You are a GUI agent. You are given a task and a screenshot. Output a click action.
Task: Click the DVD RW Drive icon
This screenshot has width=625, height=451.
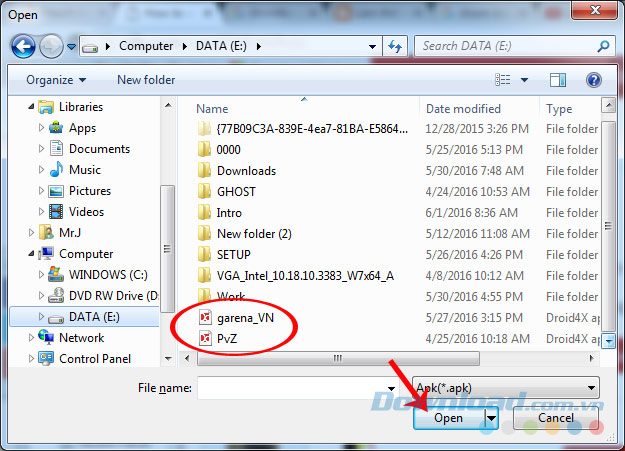point(56,295)
